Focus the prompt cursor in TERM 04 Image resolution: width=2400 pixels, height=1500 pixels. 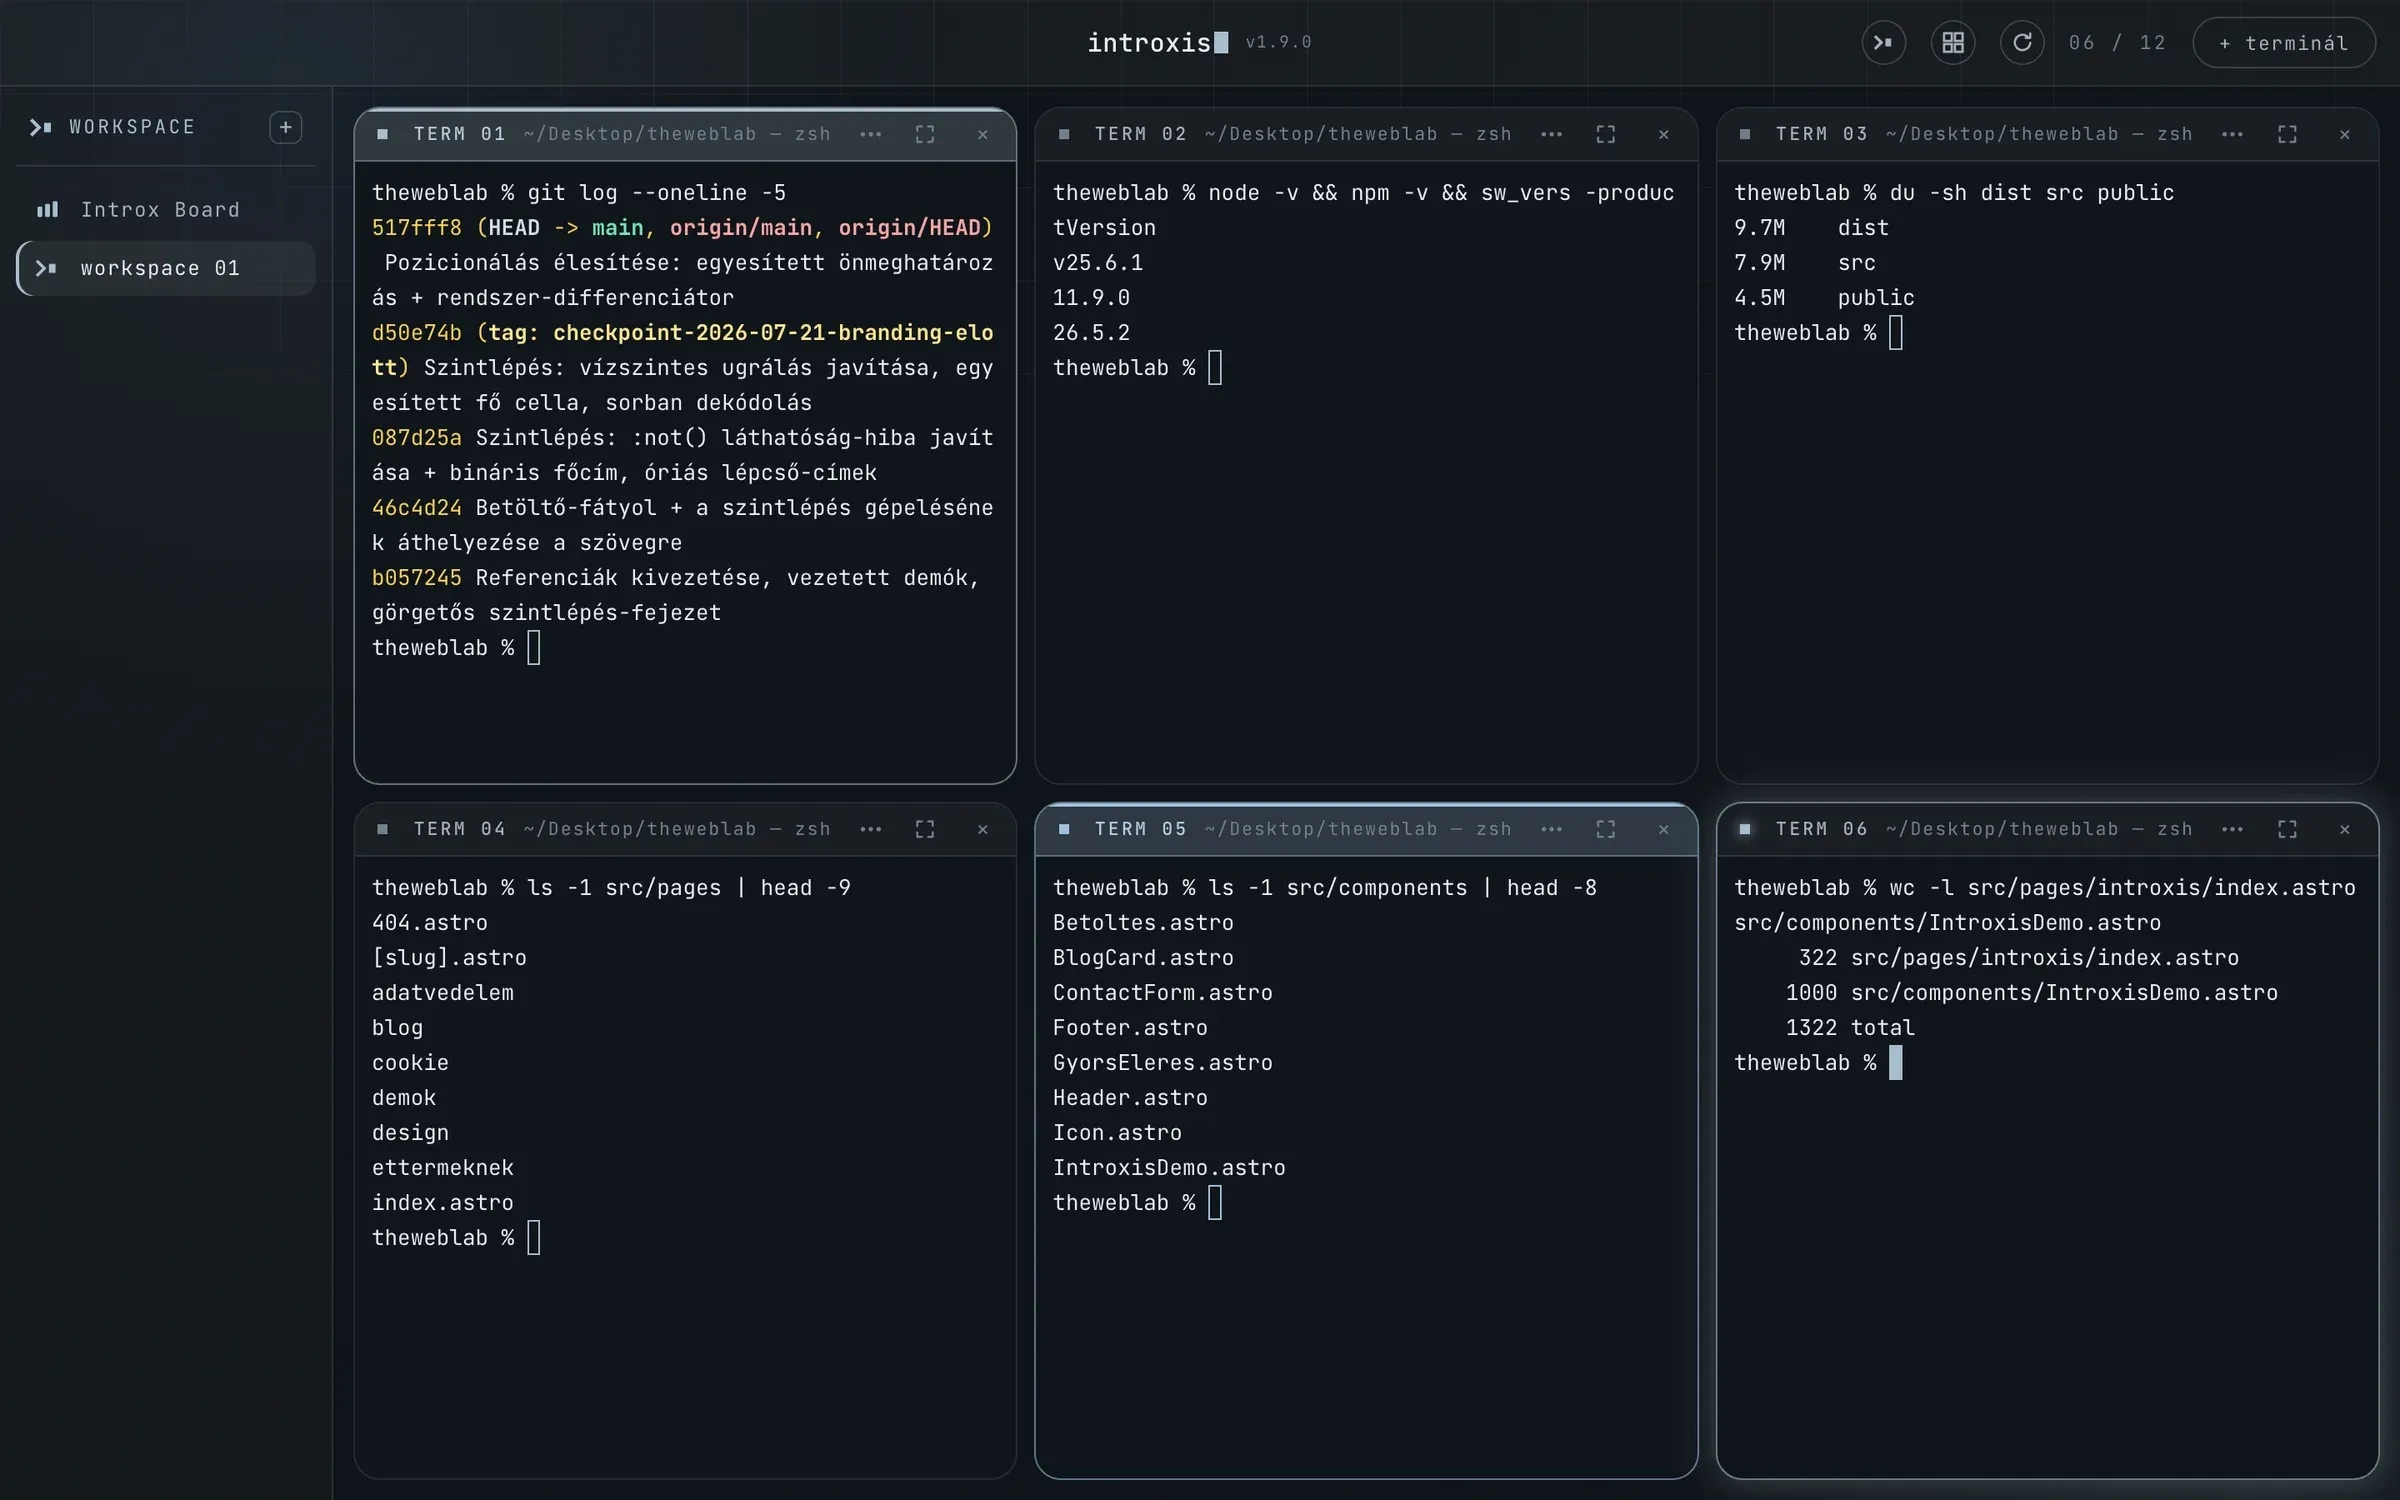click(534, 1238)
